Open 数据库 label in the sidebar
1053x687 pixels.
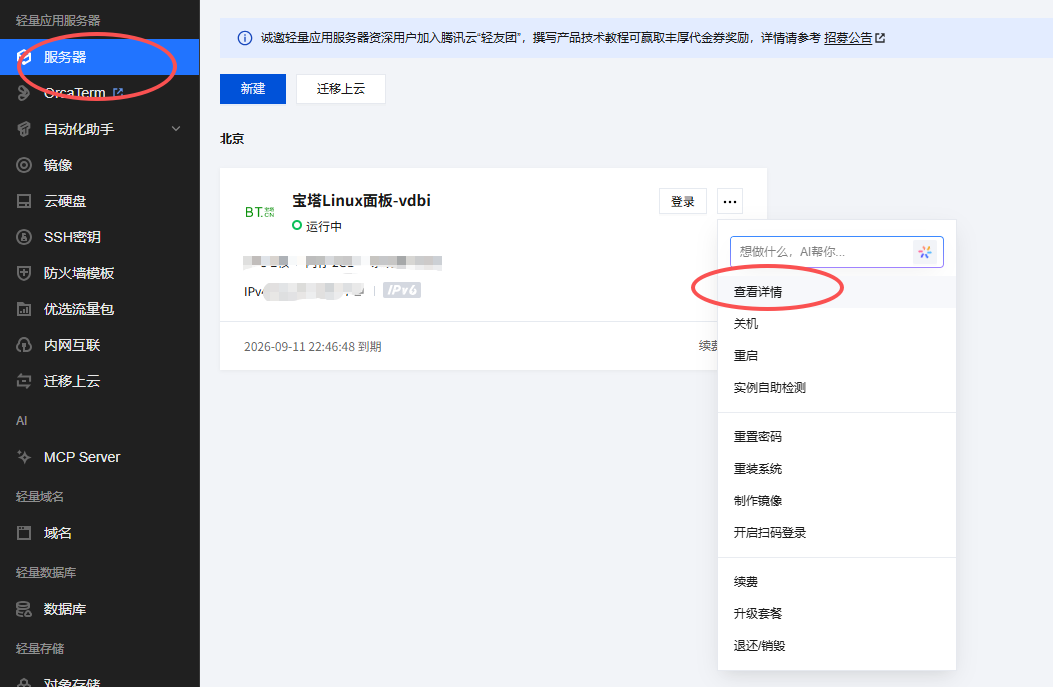click(x=65, y=609)
